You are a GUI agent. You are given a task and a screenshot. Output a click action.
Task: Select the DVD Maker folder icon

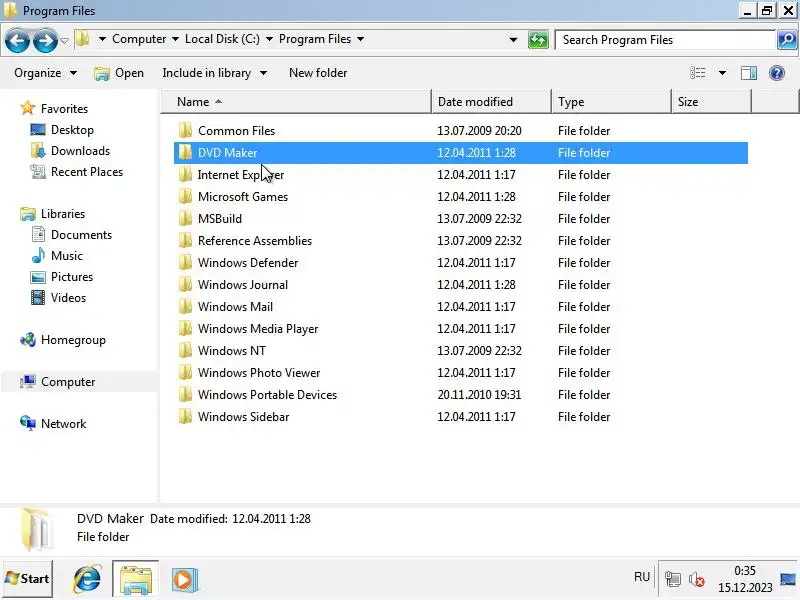[185, 153]
